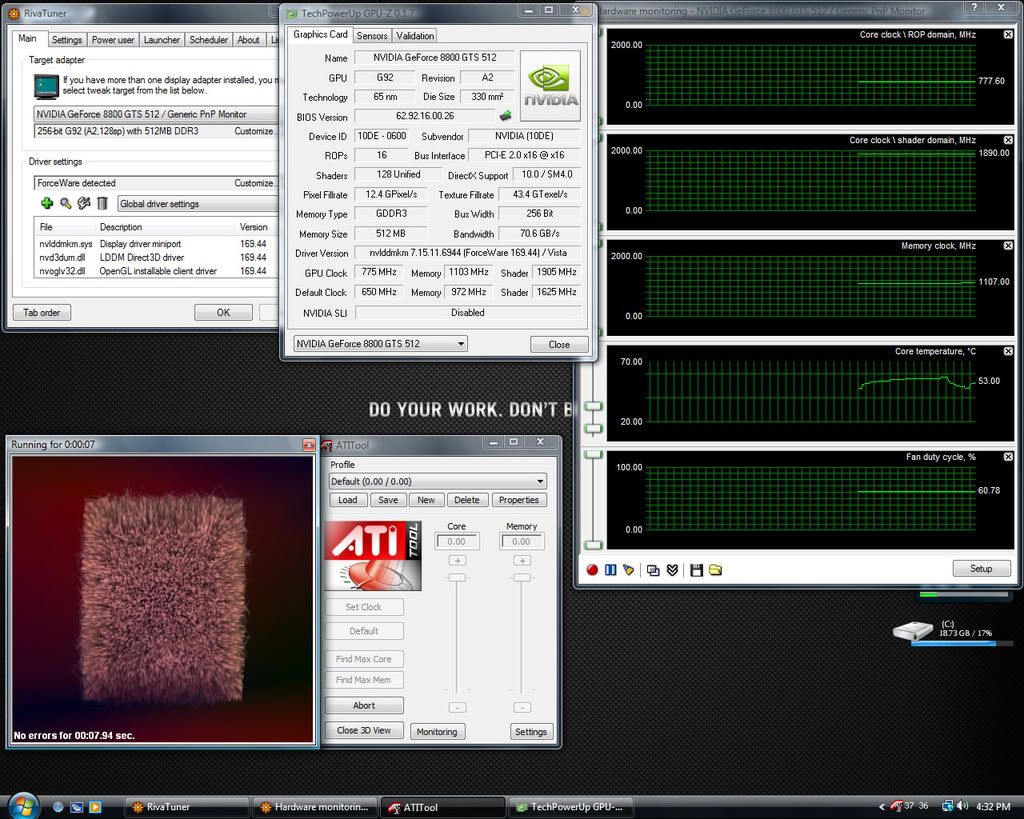Click the Setup button in Hardware monitoring
The height and width of the screenshot is (819, 1024).
point(981,568)
